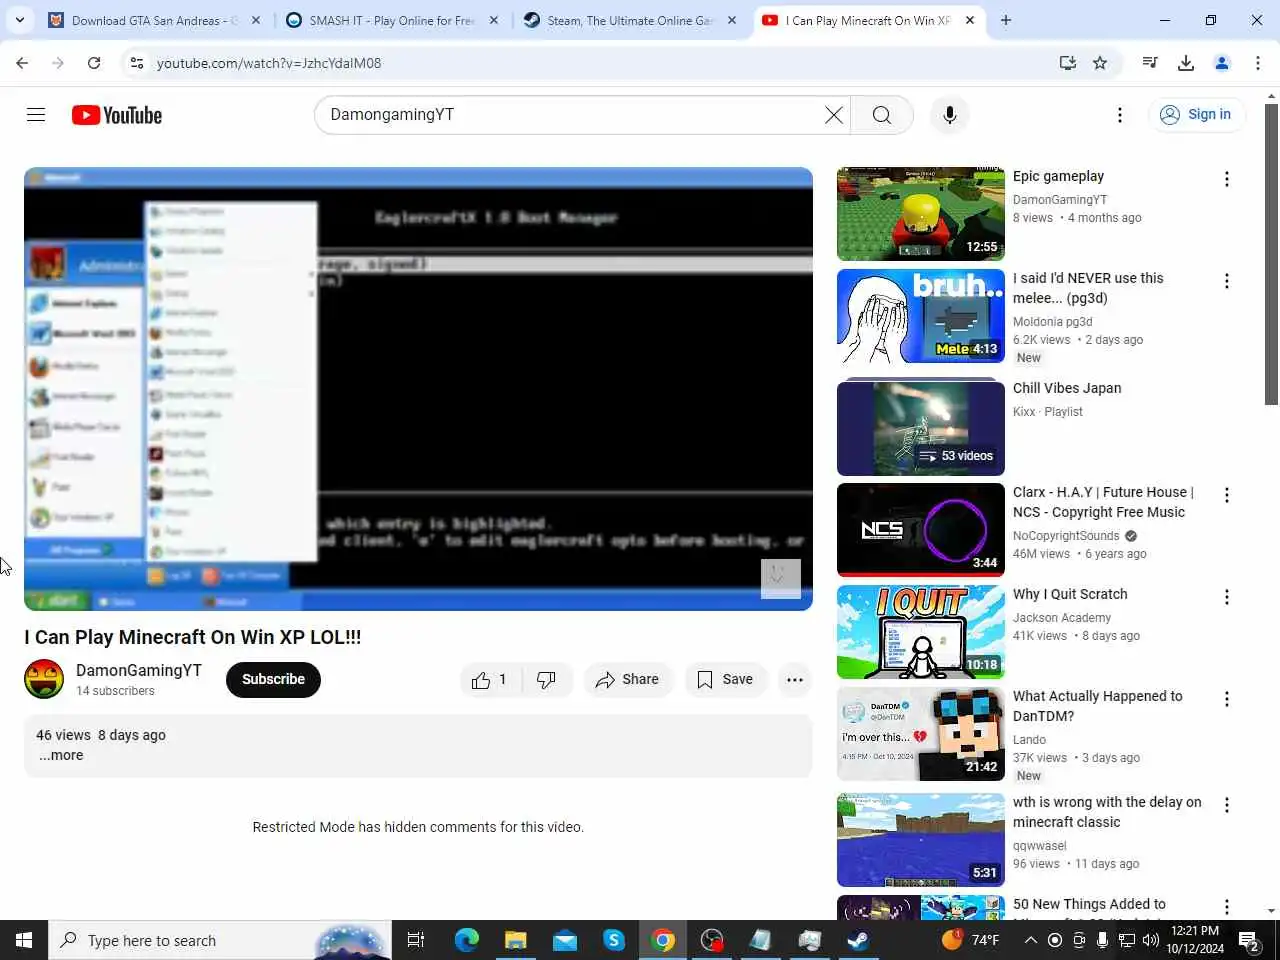The height and width of the screenshot is (960, 1280).
Task: Open a new browser tab
Action: [x=1006, y=20]
